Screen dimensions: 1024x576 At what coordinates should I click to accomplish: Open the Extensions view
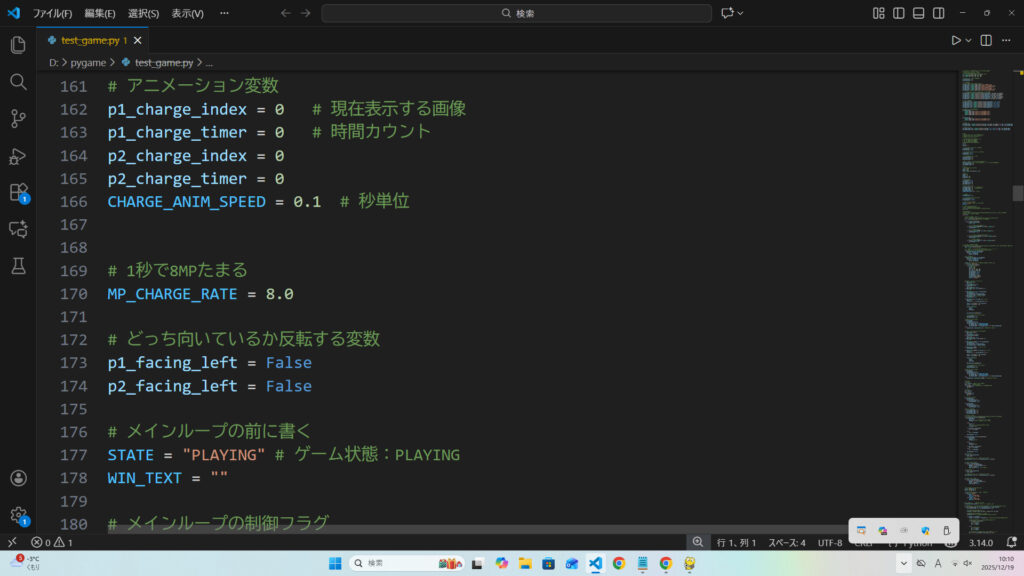click(x=17, y=192)
